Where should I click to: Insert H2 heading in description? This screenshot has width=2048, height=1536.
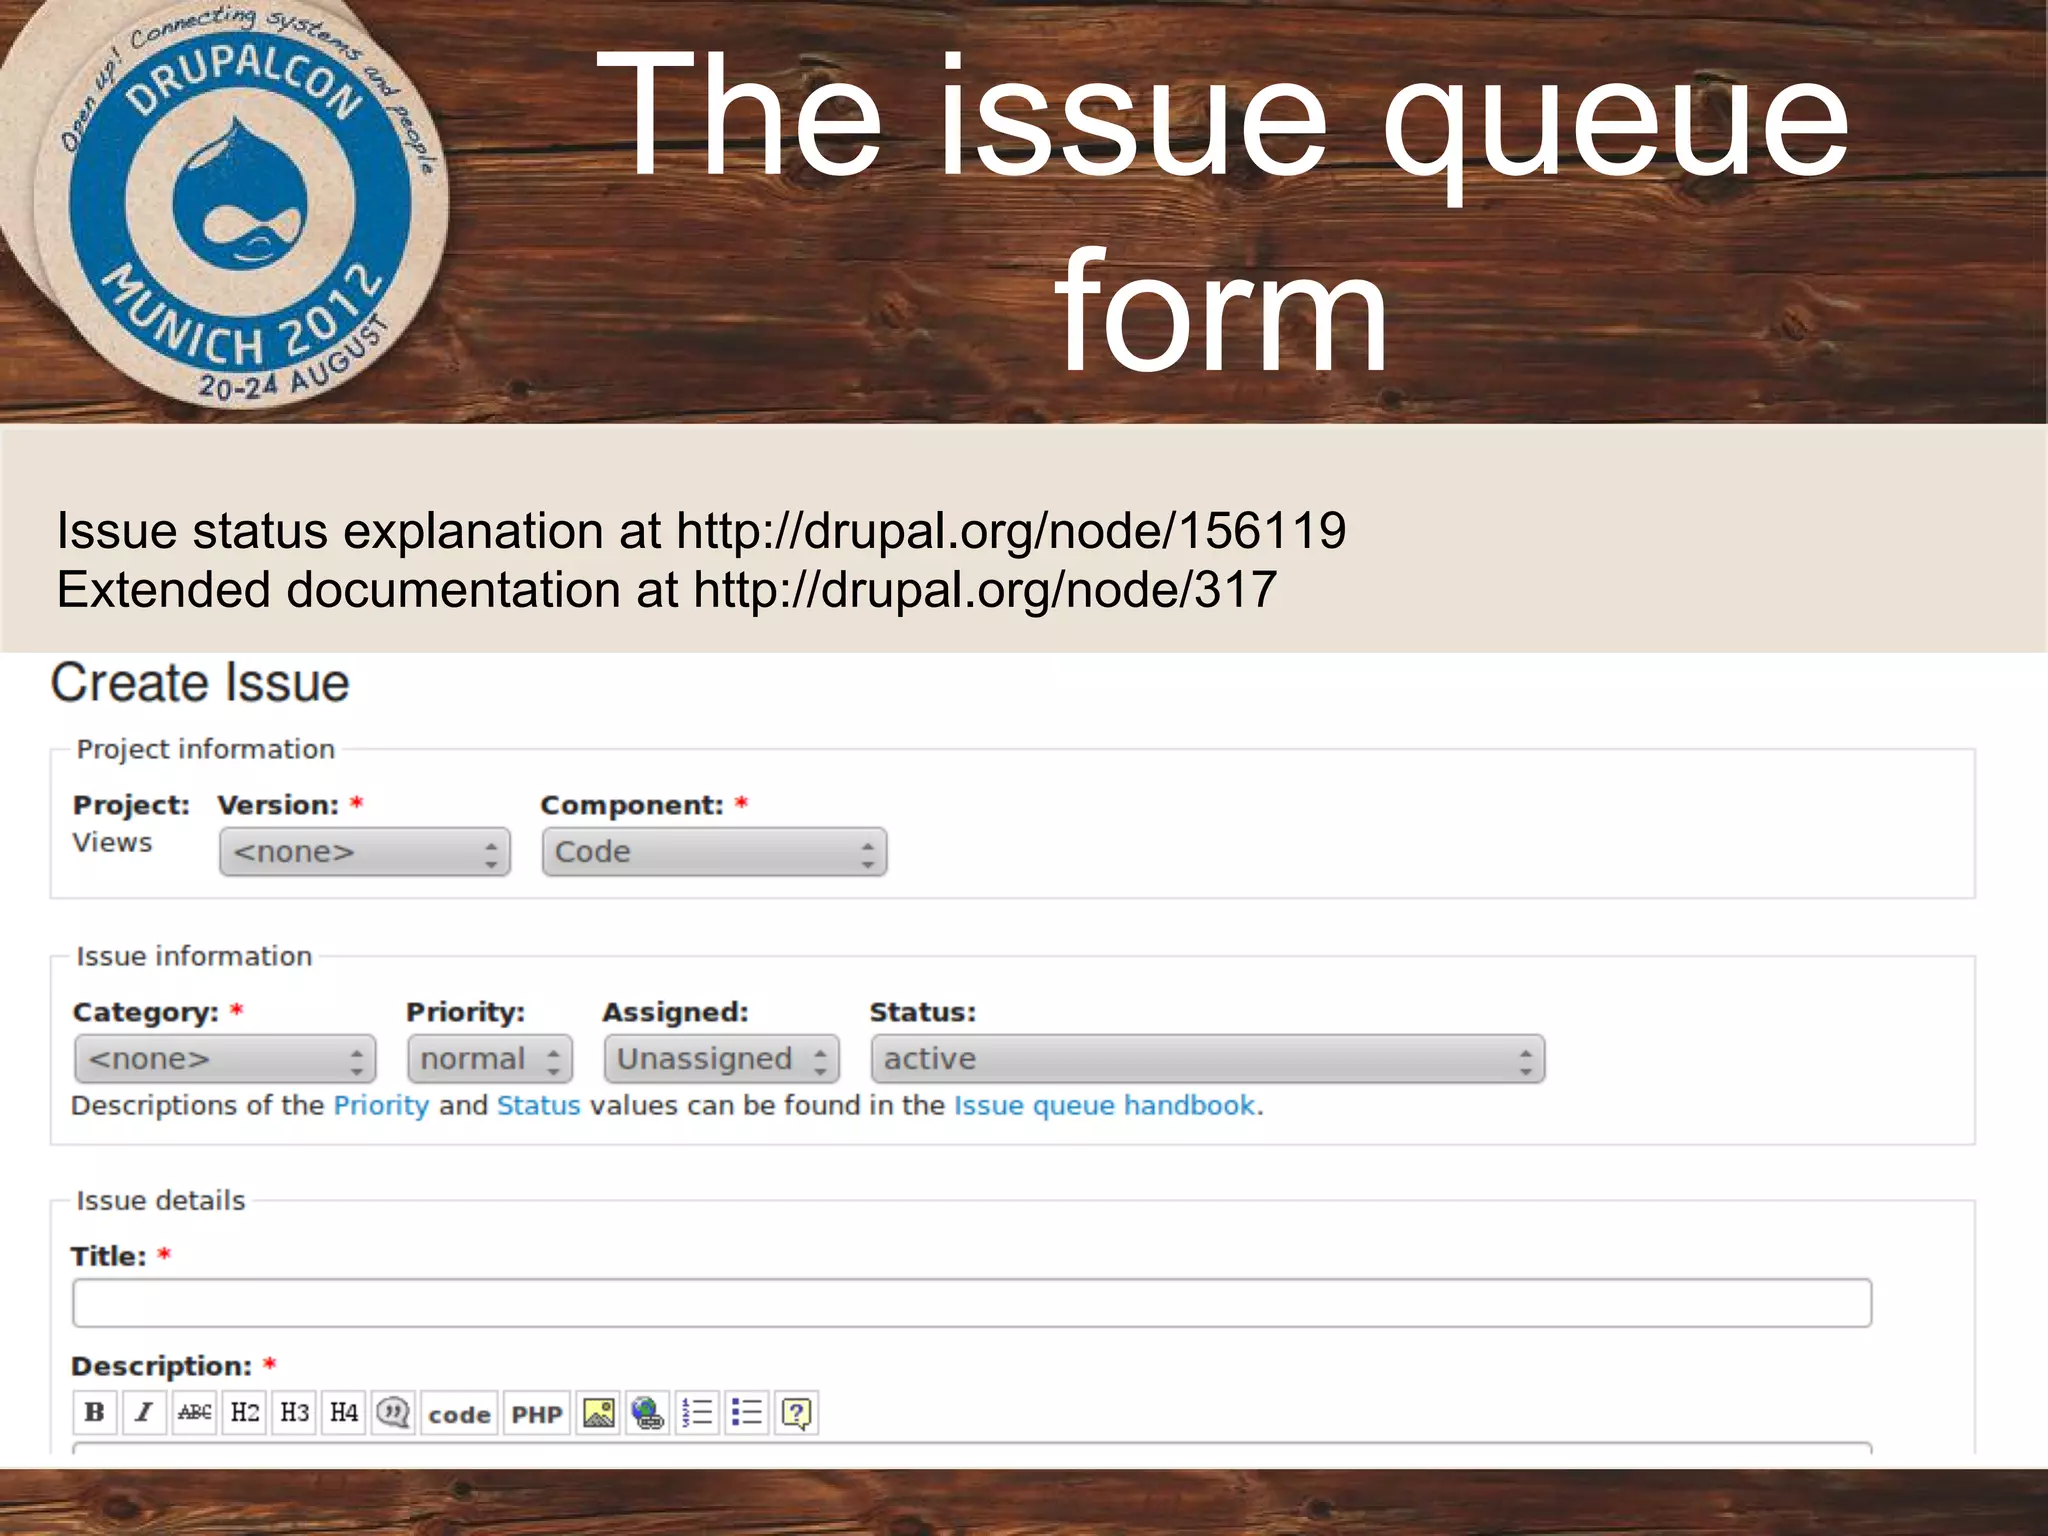point(244,1412)
